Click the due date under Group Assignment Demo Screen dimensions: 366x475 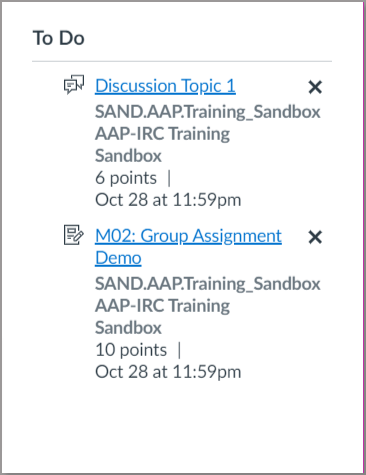point(168,372)
